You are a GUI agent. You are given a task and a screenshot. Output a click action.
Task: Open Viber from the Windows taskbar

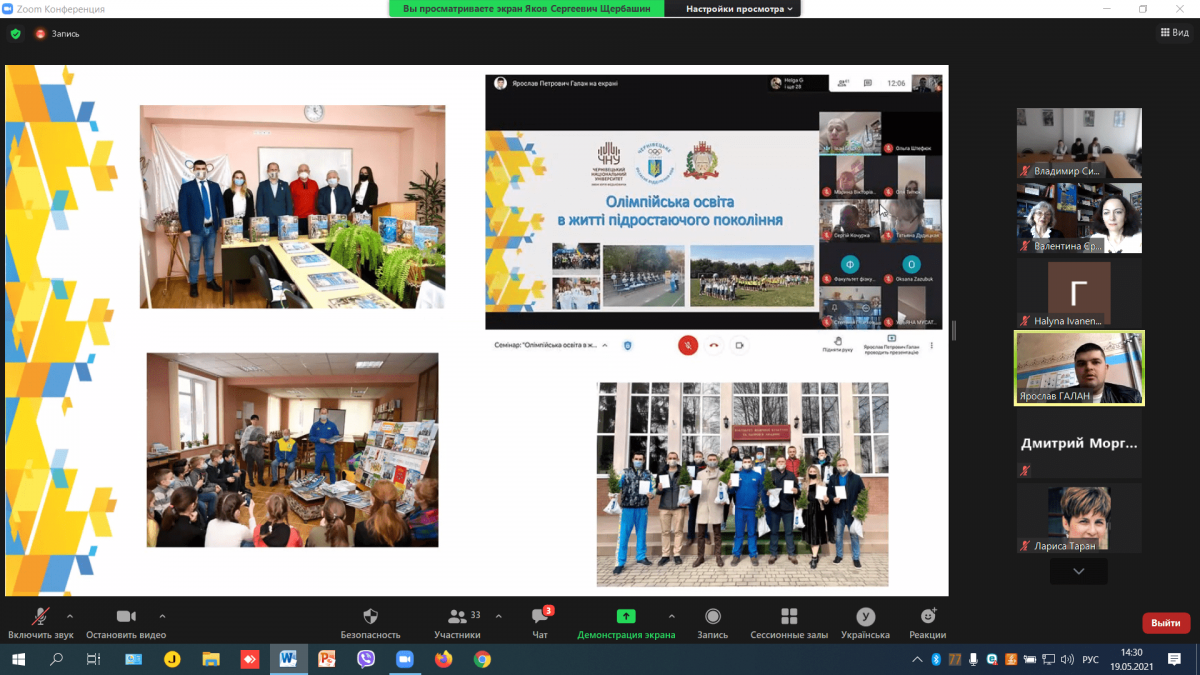click(365, 660)
